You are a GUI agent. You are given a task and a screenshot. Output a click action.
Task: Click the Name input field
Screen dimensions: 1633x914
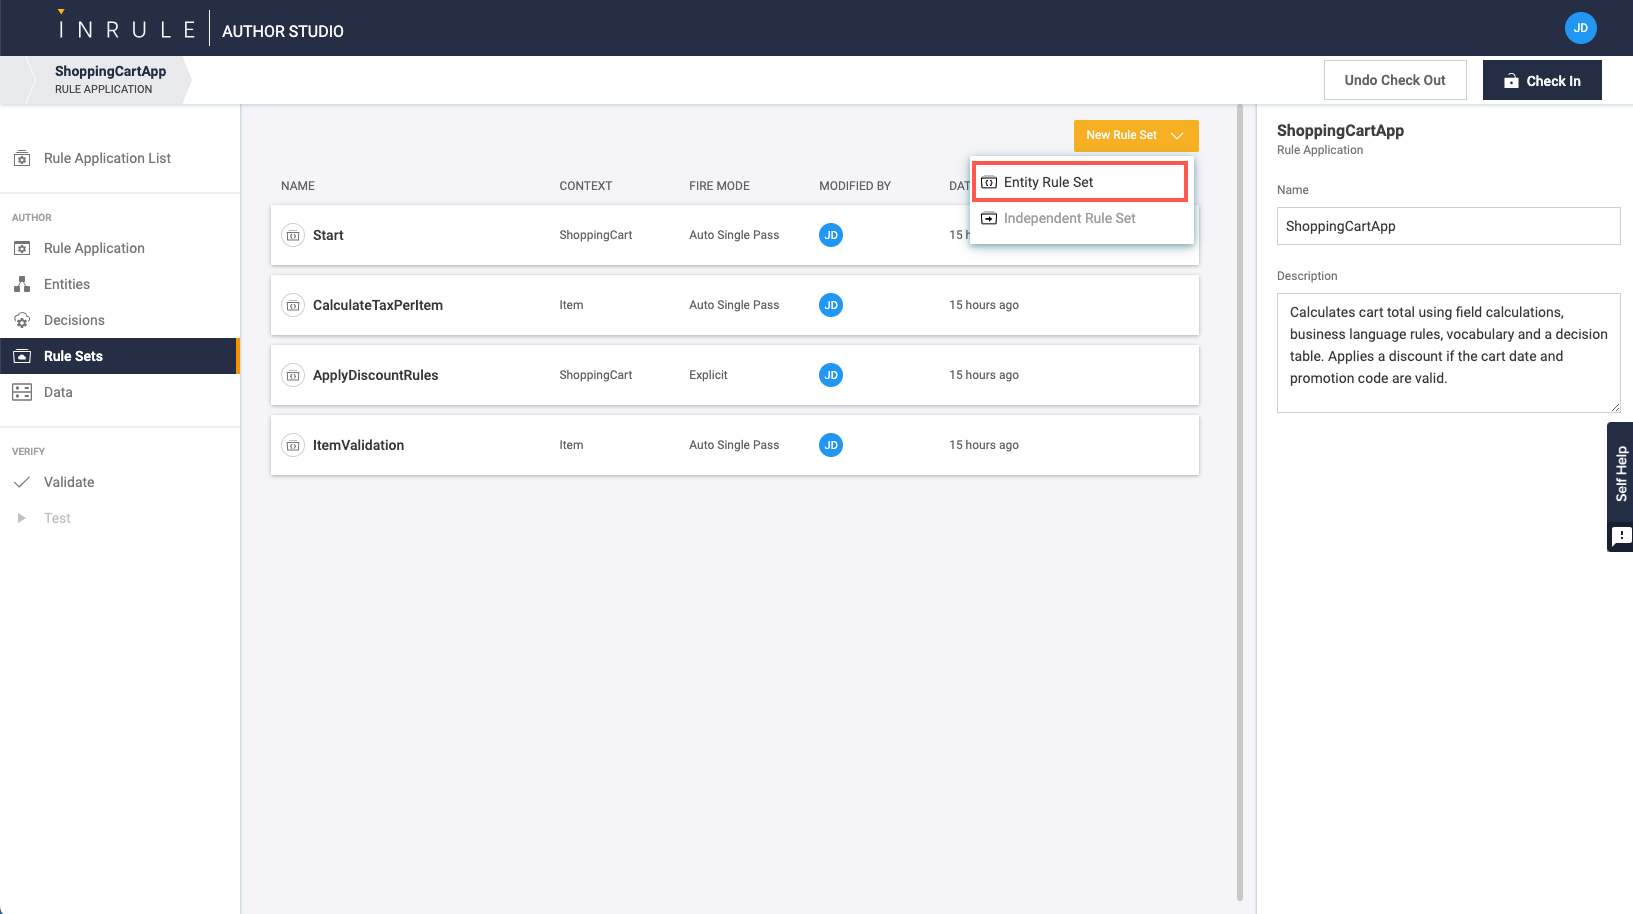click(1447, 226)
